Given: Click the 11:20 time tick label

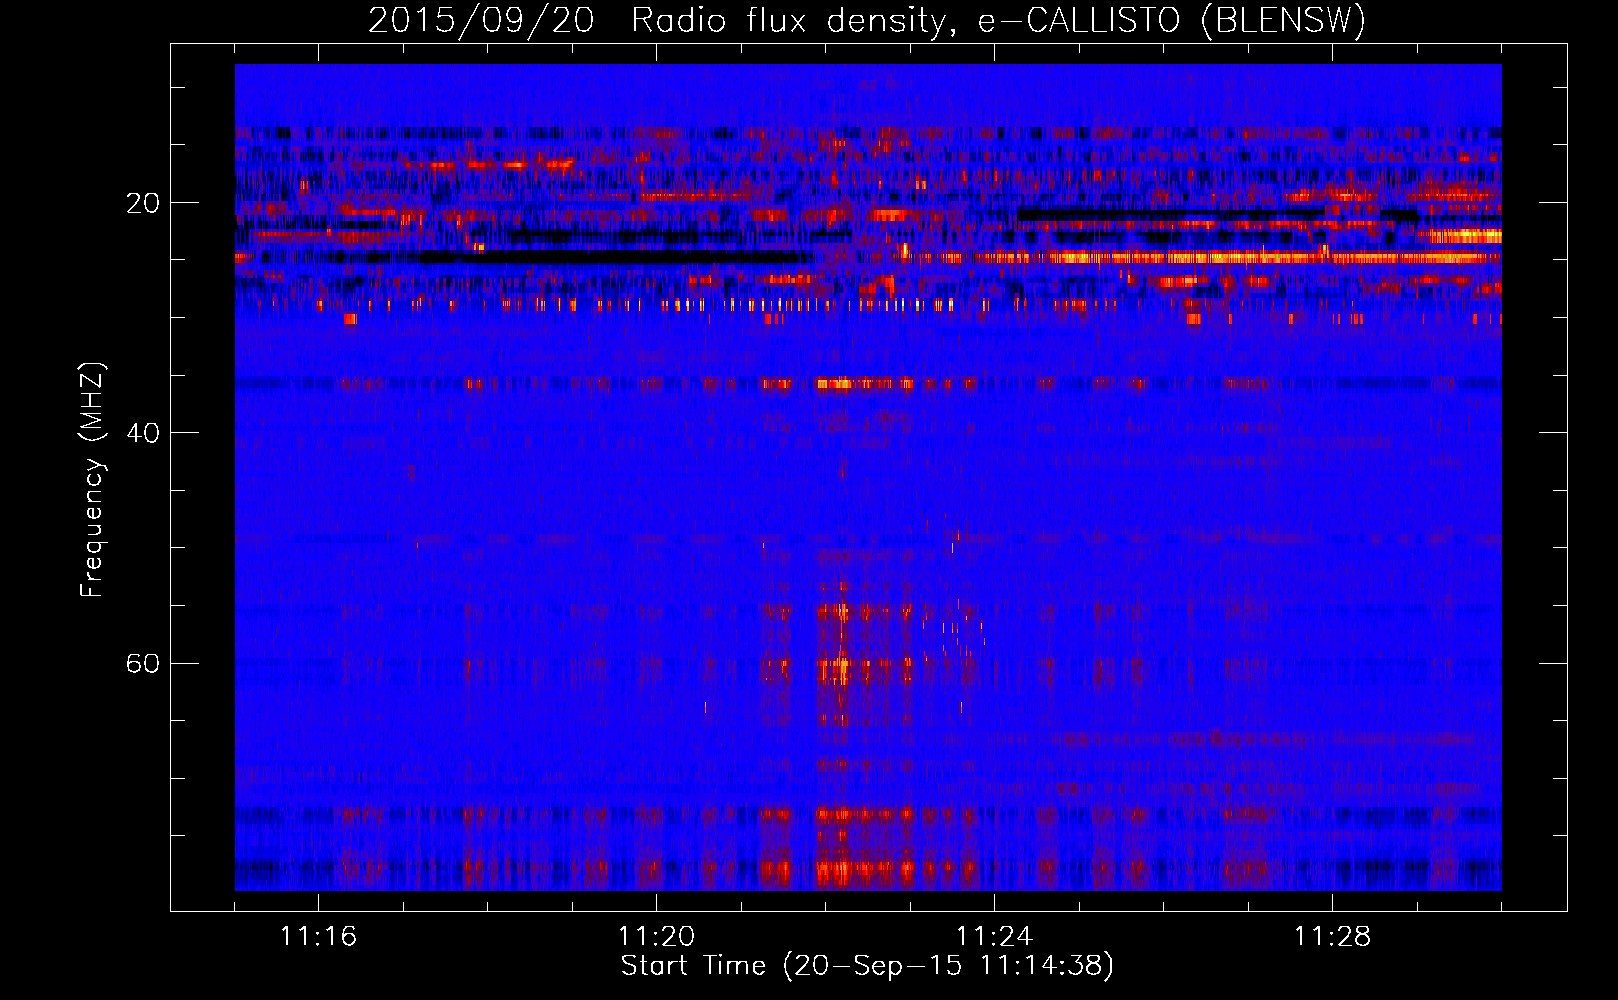Looking at the screenshot, I should click(656, 937).
